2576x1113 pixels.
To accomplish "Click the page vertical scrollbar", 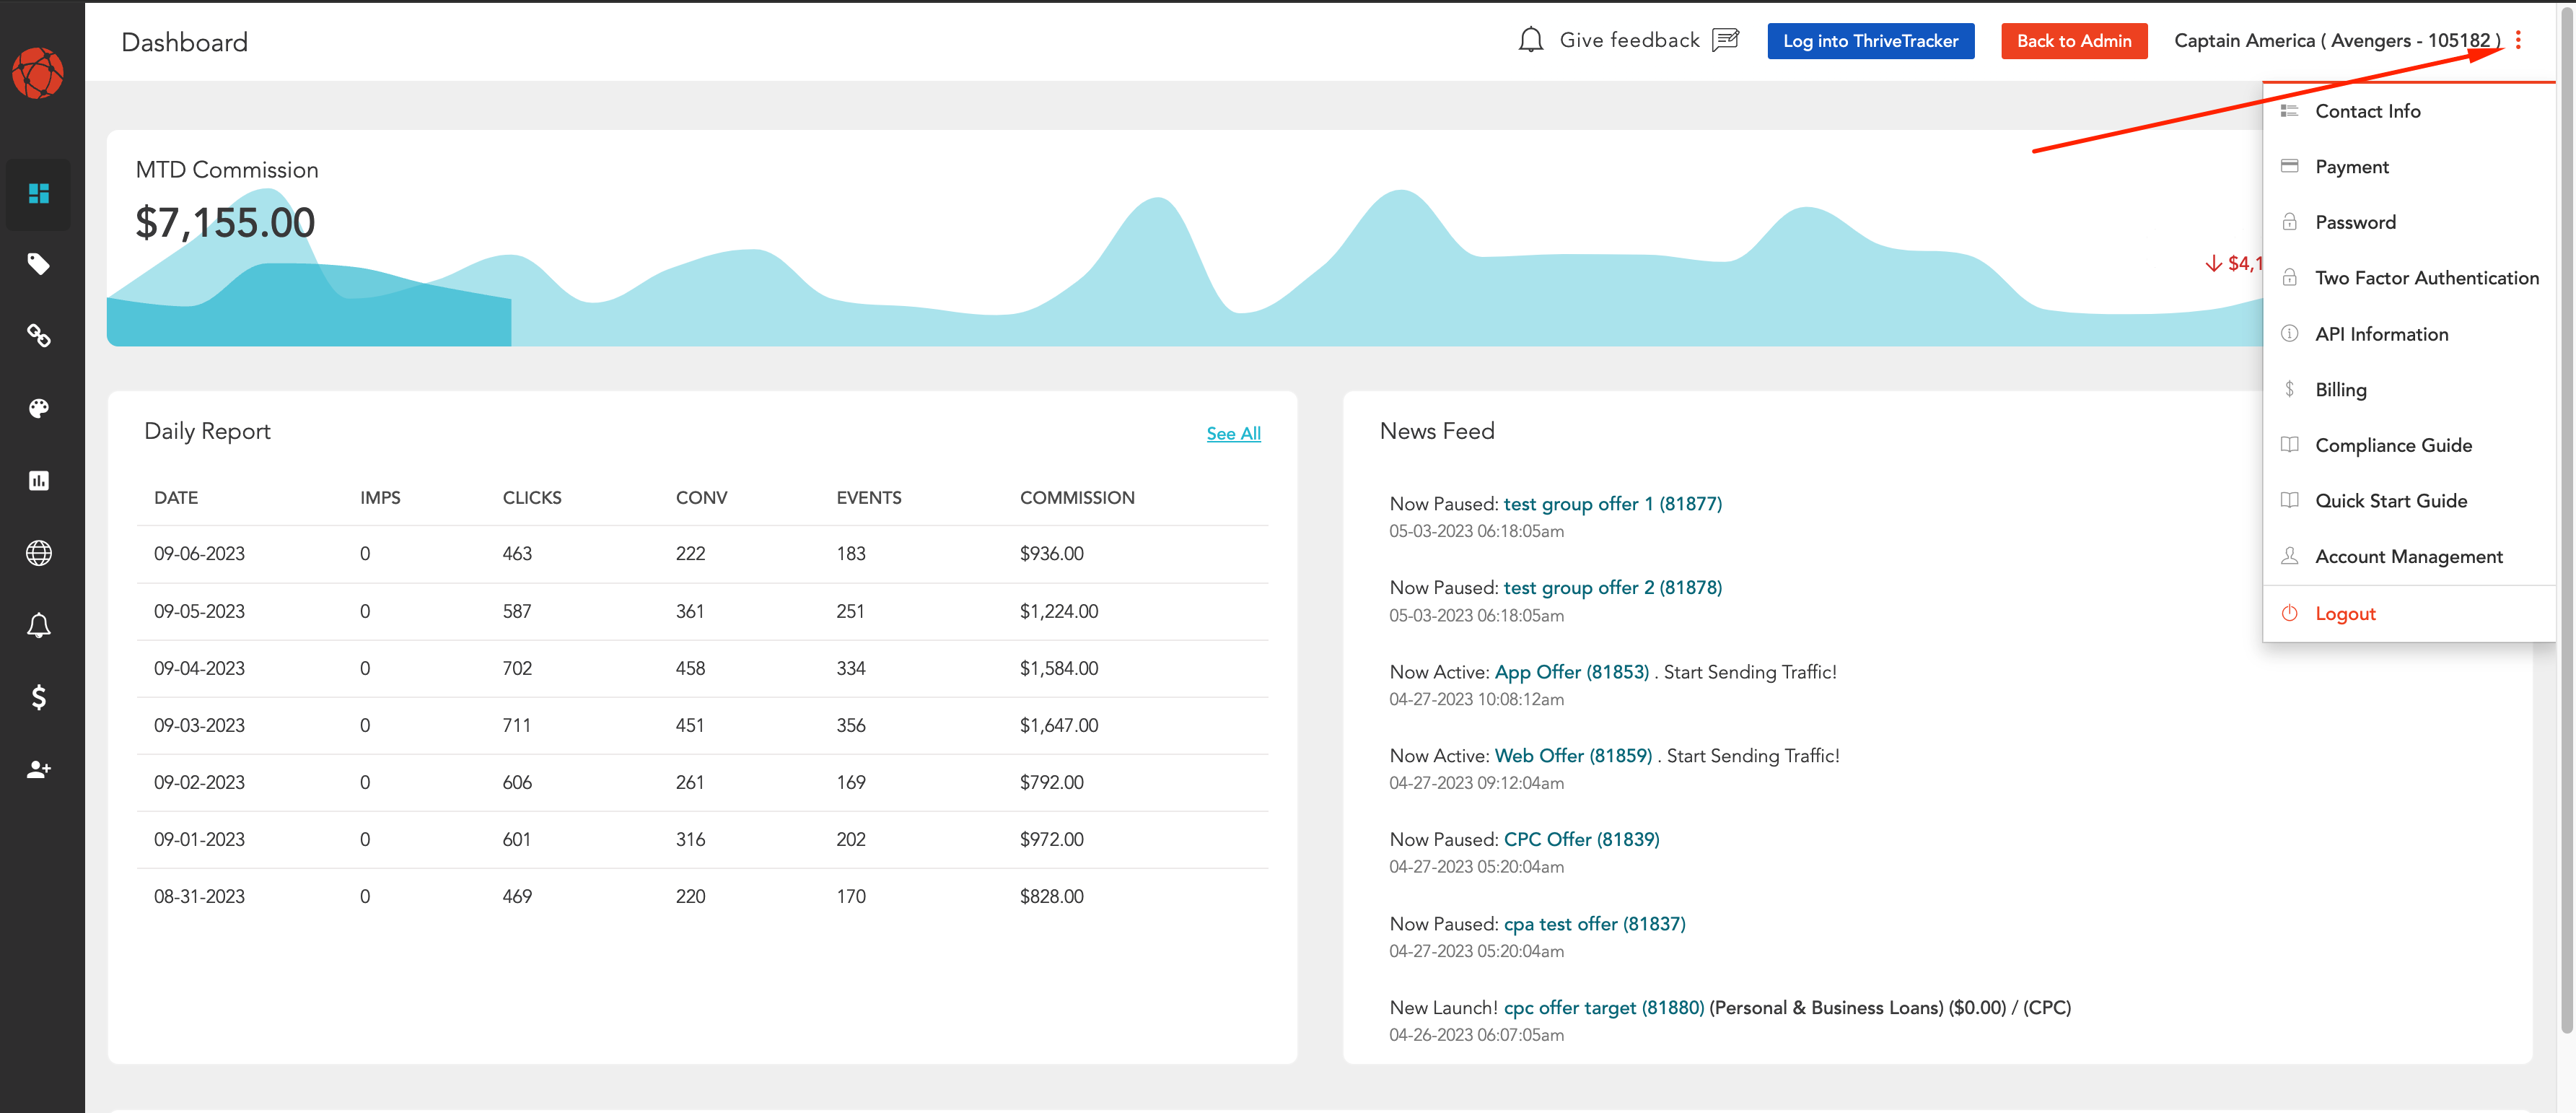I will [2566, 520].
